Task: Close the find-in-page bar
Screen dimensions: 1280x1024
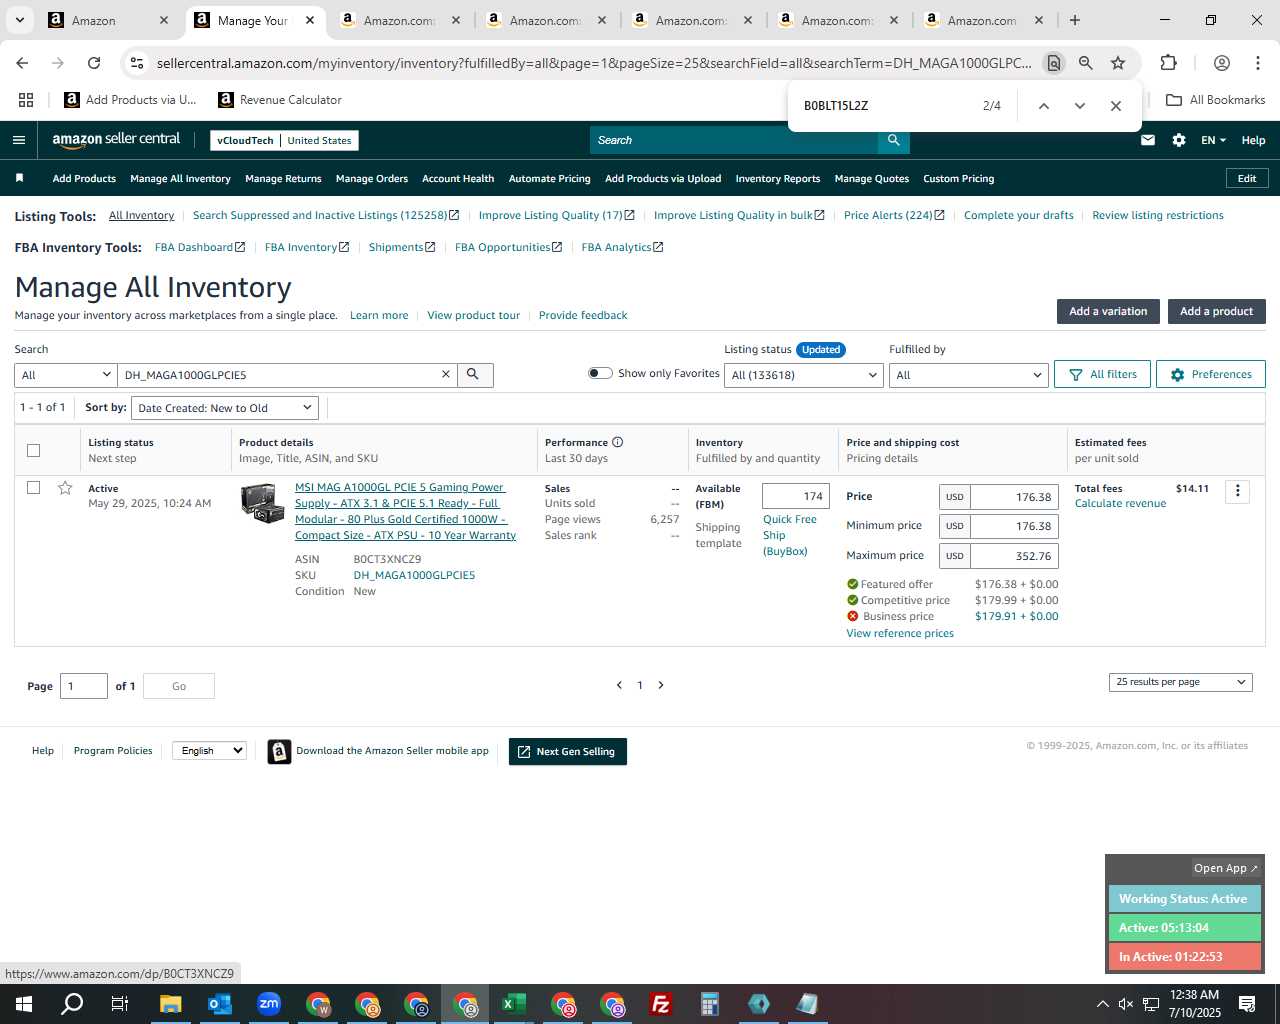Action: (1116, 106)
